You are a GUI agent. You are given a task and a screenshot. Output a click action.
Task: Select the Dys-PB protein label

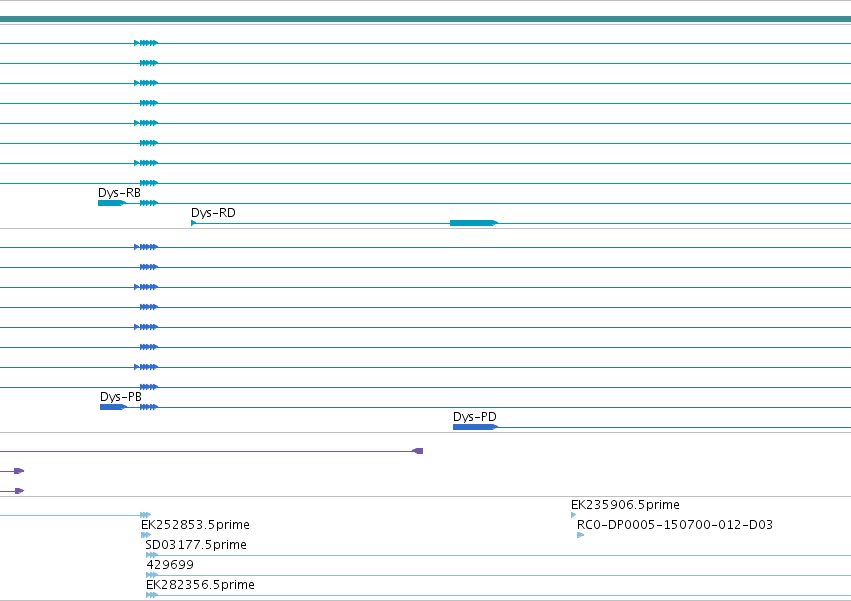pyautogui.click(x=120, y=397)
